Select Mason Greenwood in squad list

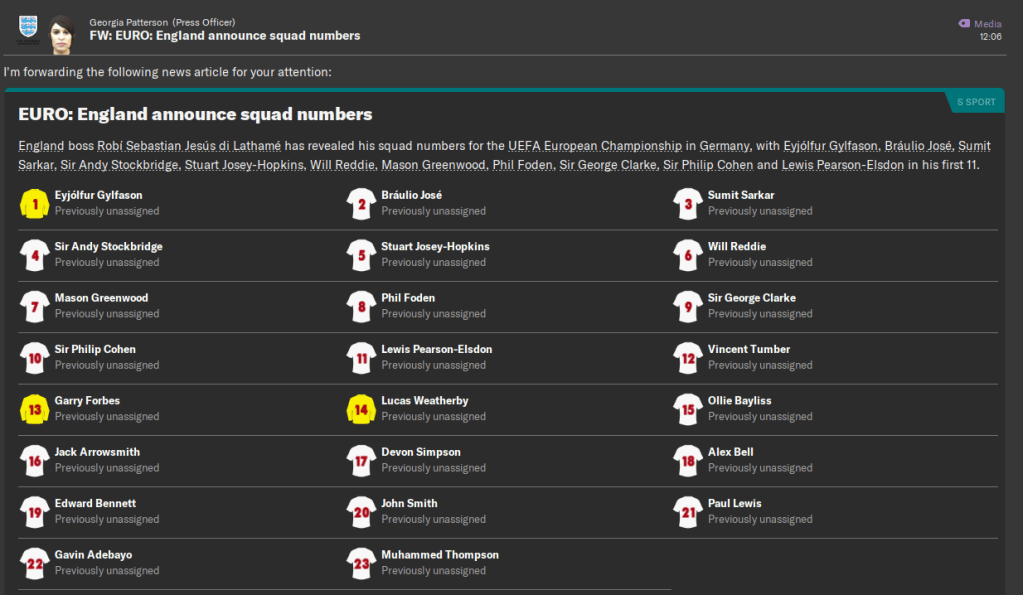pos(101,298)
